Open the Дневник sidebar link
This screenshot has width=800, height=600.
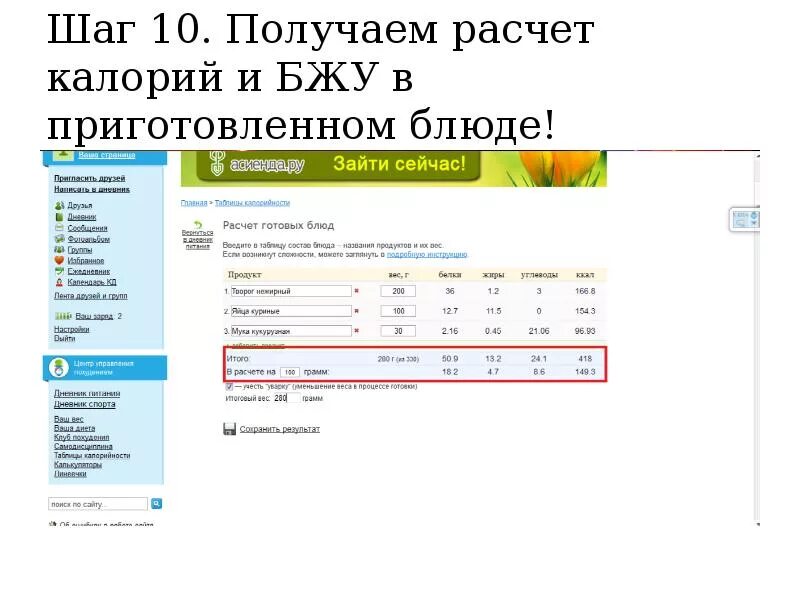click(x=82, y=217)
